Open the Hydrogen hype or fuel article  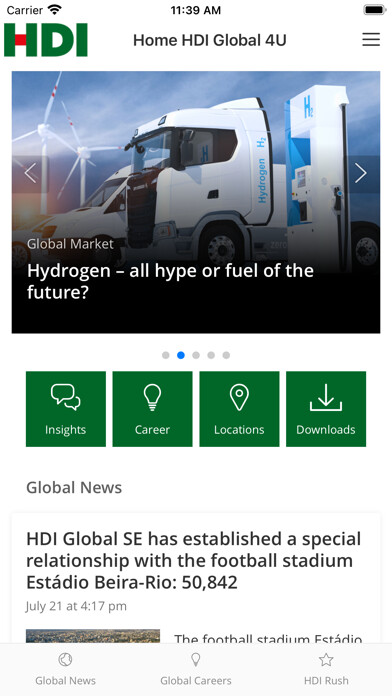tap(170, 281)
